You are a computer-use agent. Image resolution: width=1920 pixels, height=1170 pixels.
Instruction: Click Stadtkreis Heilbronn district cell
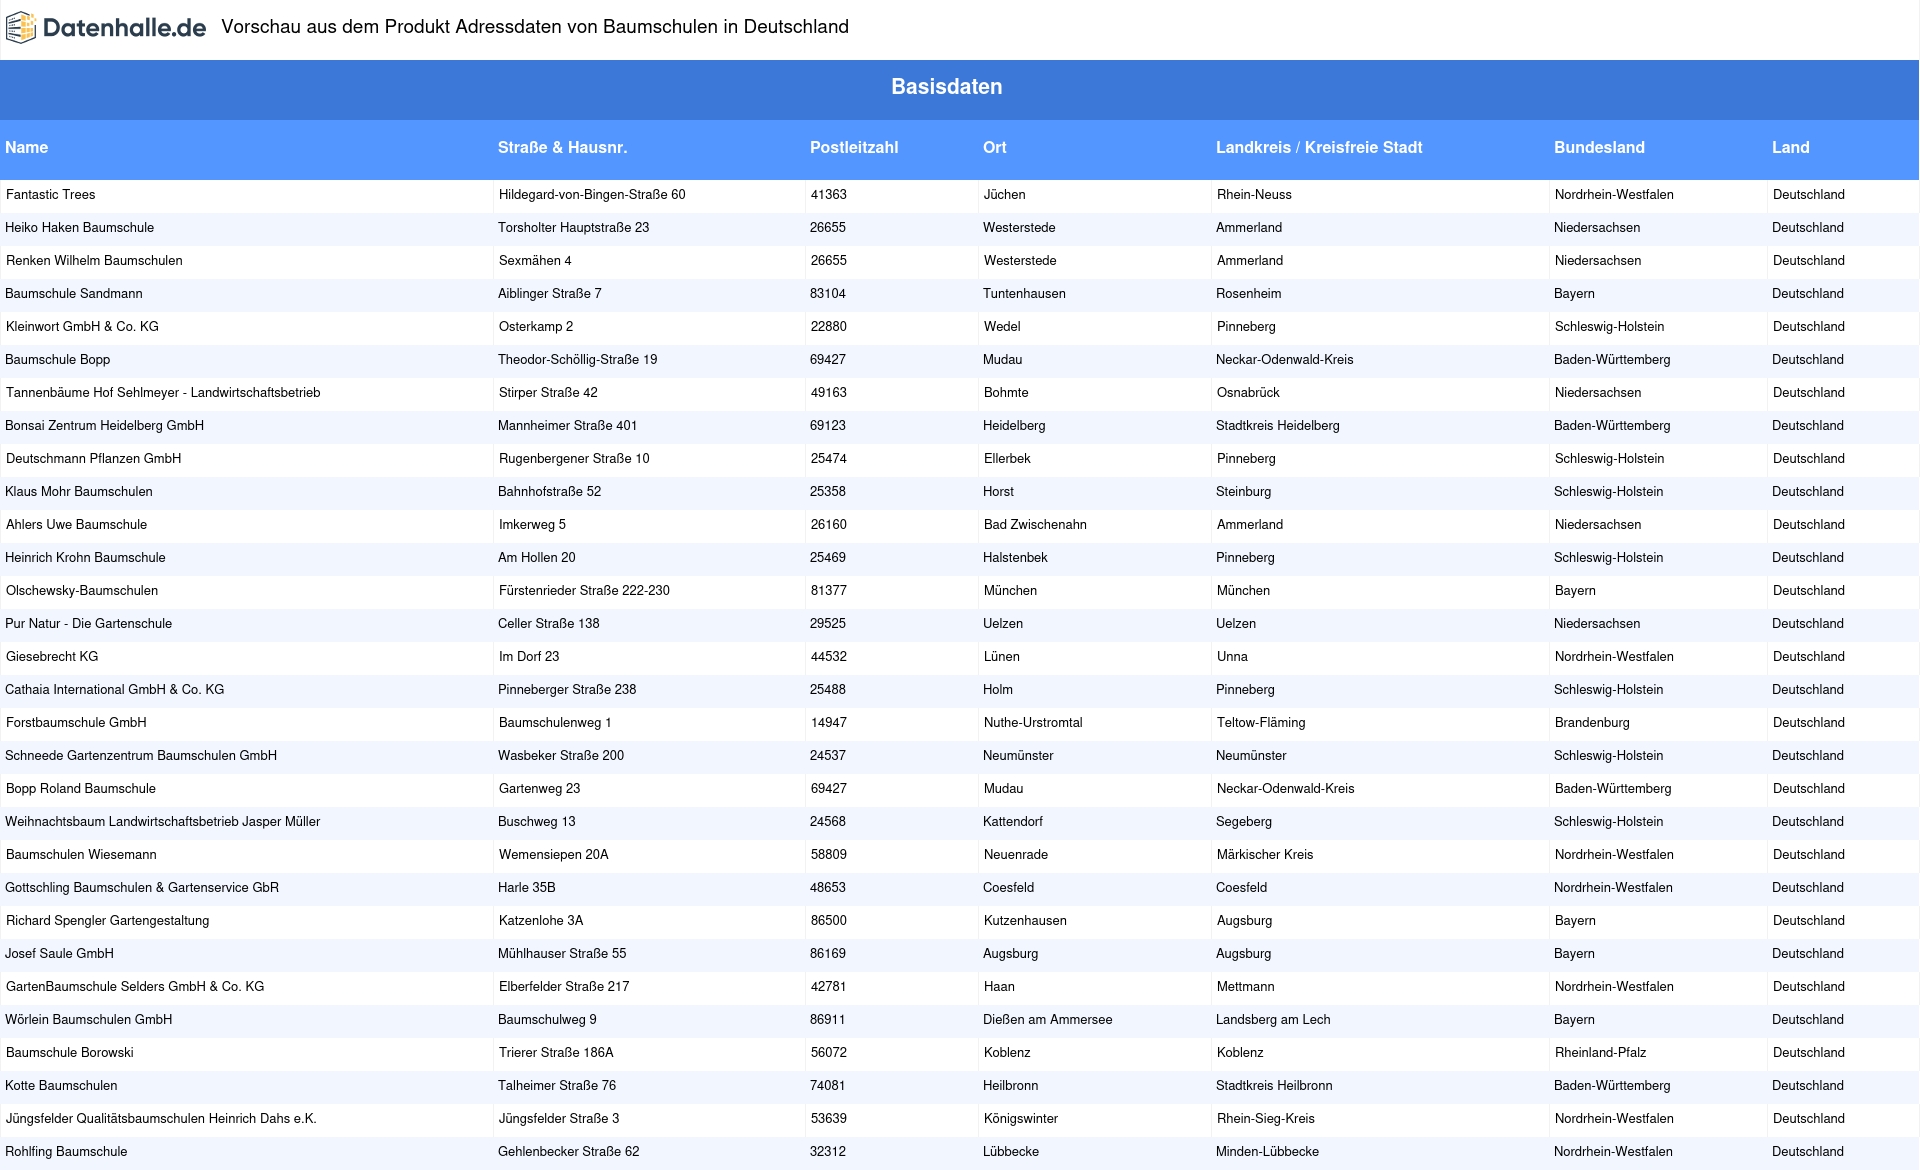point(1274,1086)
